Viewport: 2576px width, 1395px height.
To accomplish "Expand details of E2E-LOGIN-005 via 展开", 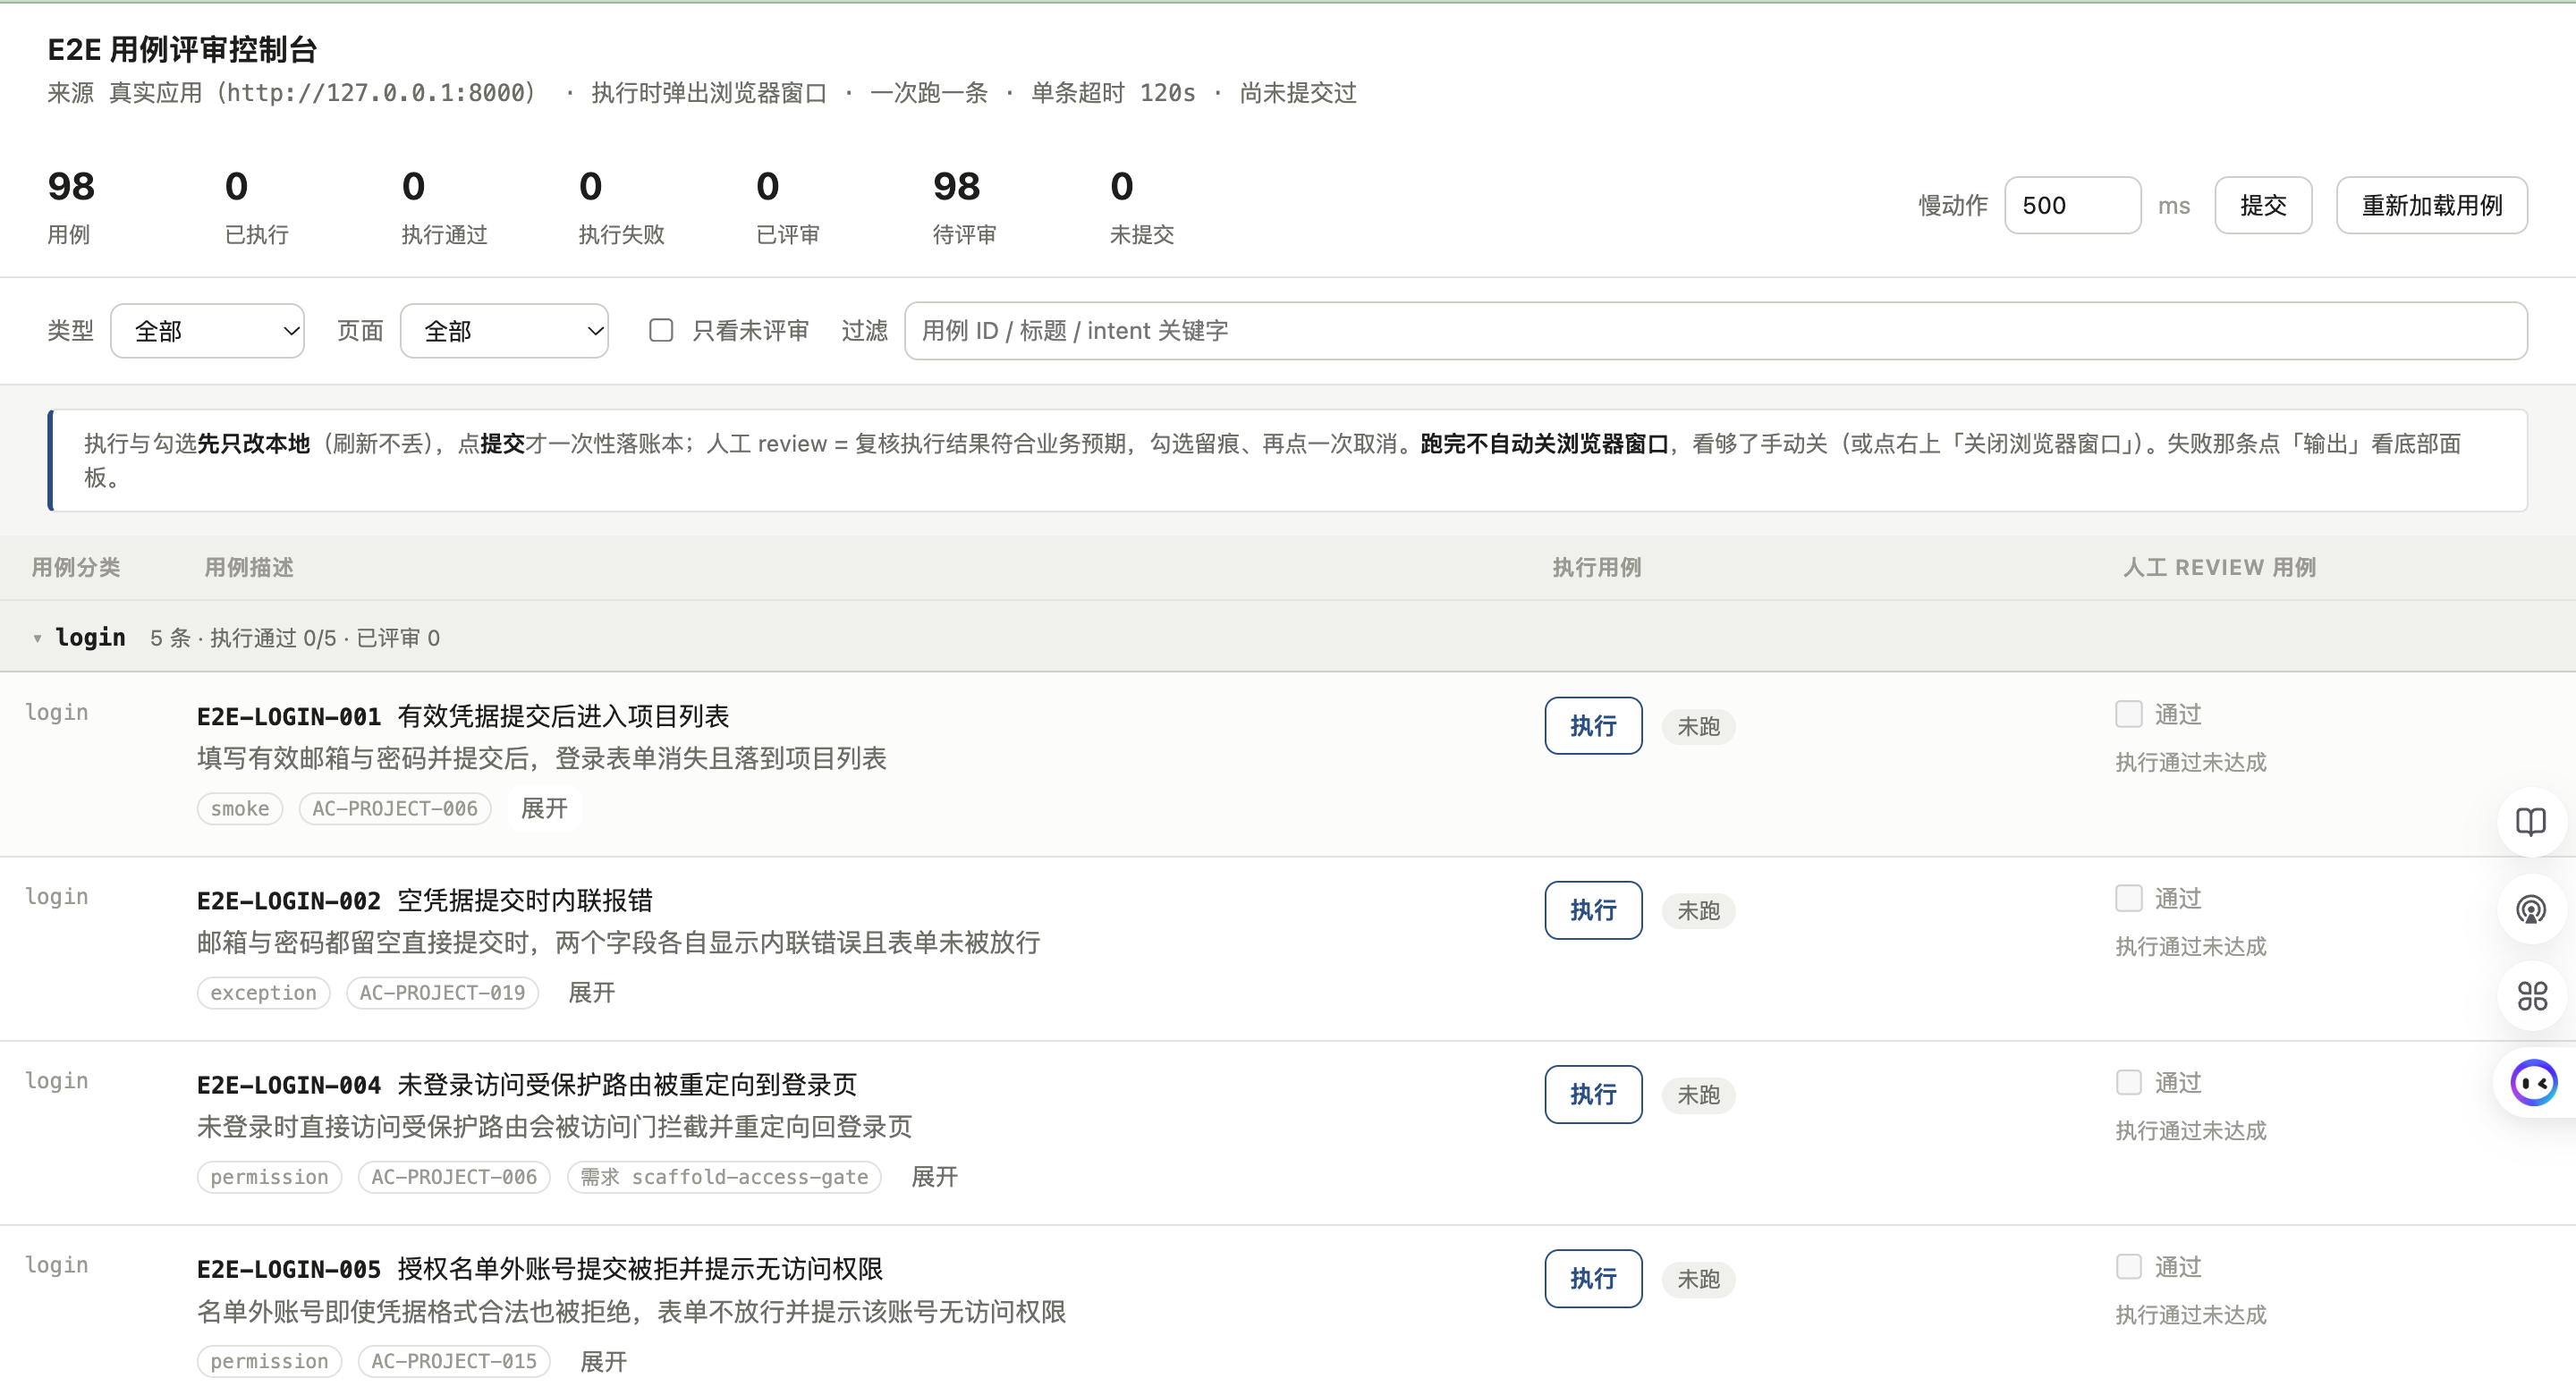I will pos(603,1361).
